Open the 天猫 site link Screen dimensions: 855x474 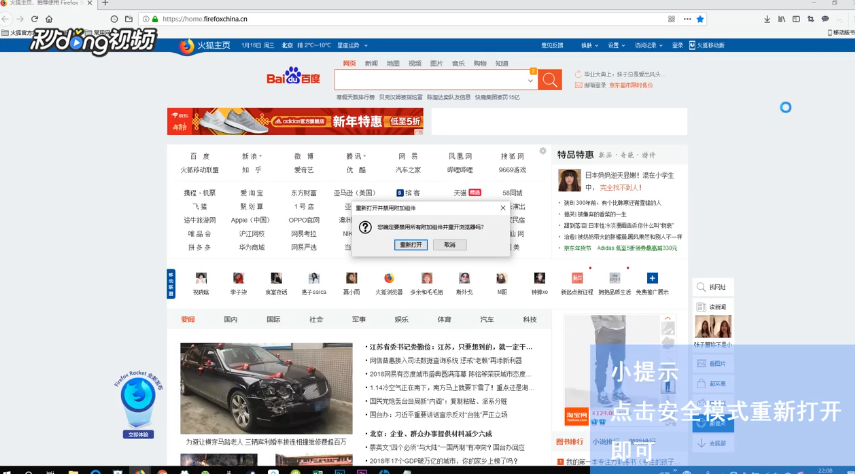point(460,193)
